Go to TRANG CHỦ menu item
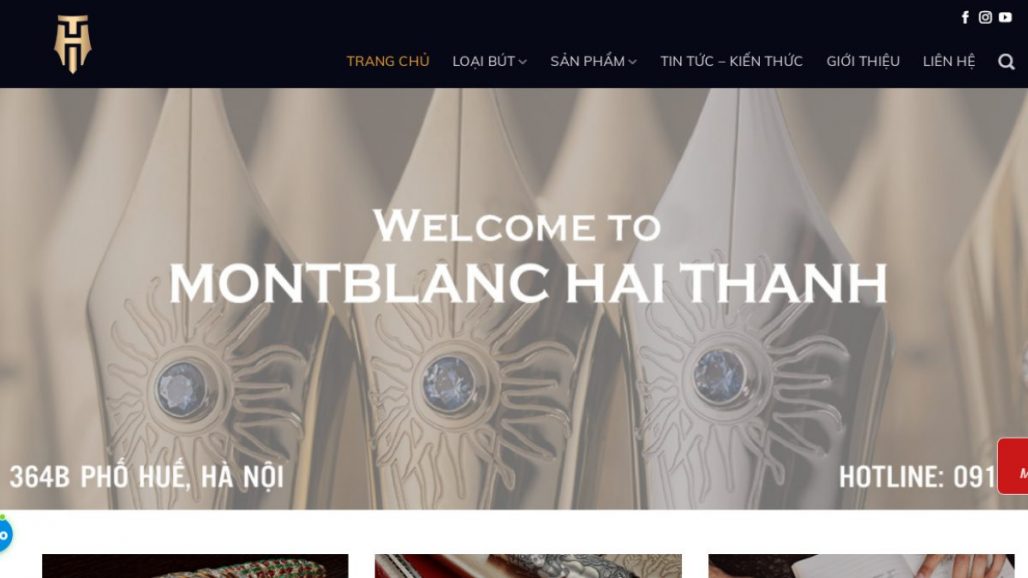Viewport: 1028px width, 578px height. (387, 61)
